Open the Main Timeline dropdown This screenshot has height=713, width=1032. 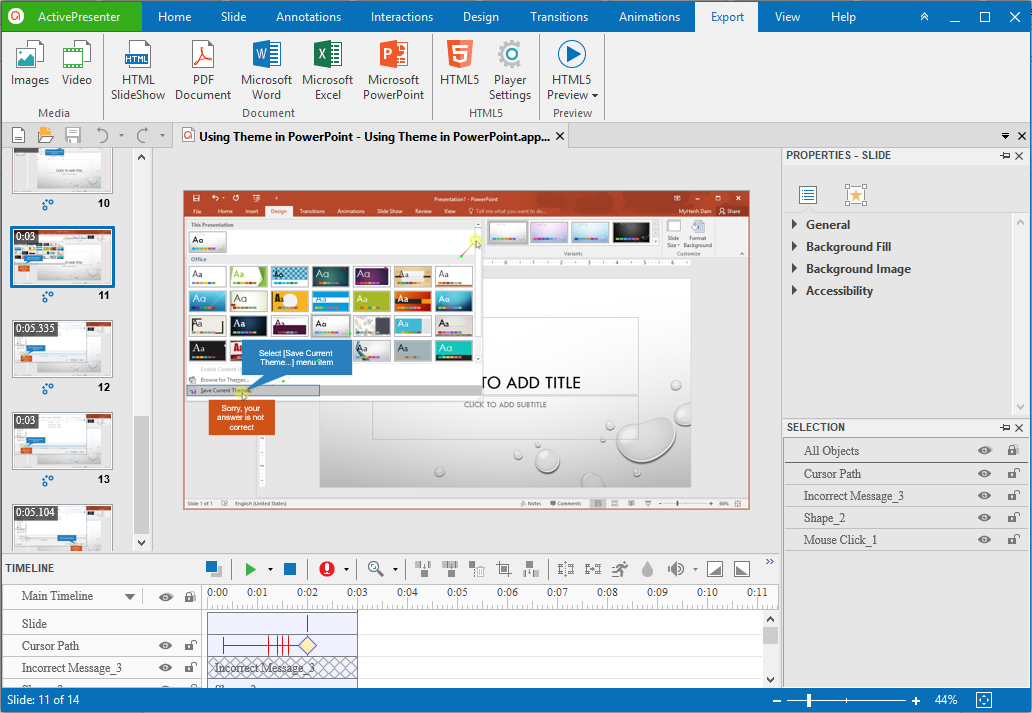130,596
